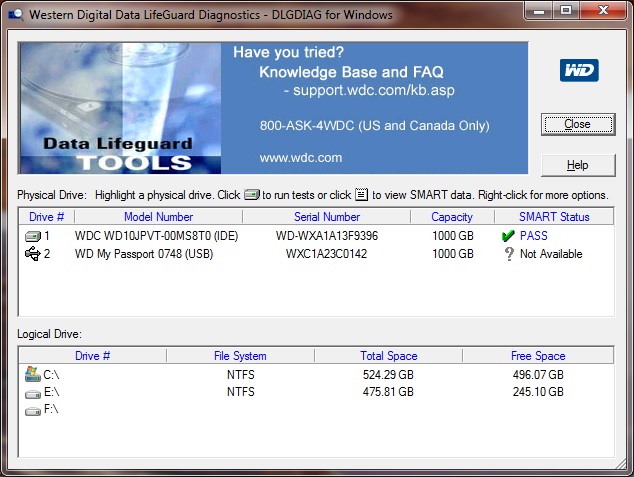634x477 pixels.
Task: Click the run tests icon in instructions
Action: point(252,195)
